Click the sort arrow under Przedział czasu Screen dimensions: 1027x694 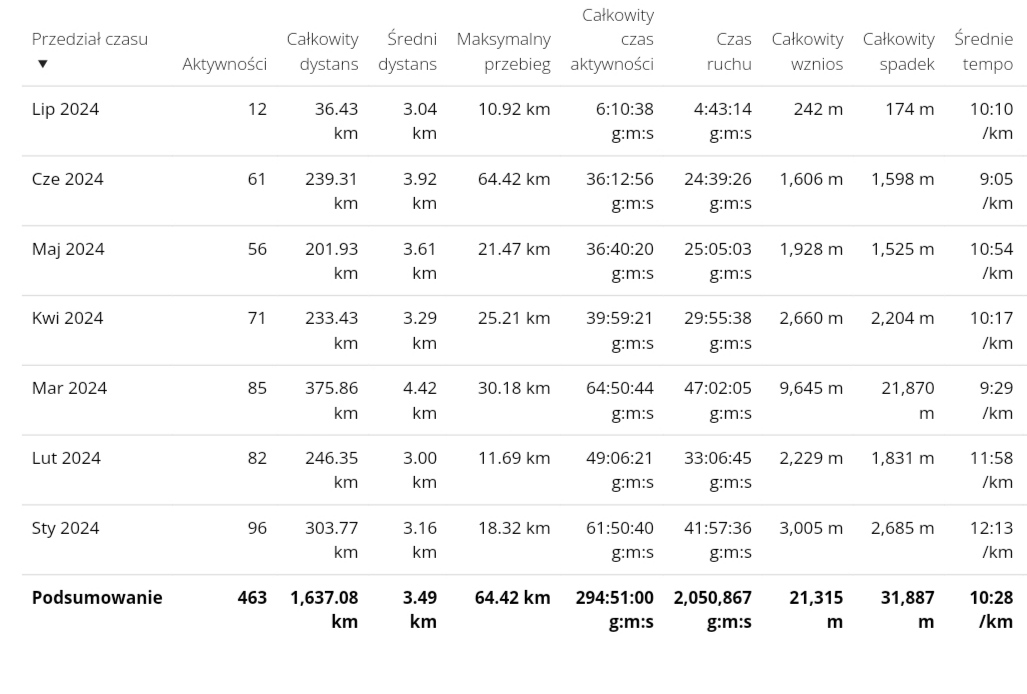[x=42, y=64]
